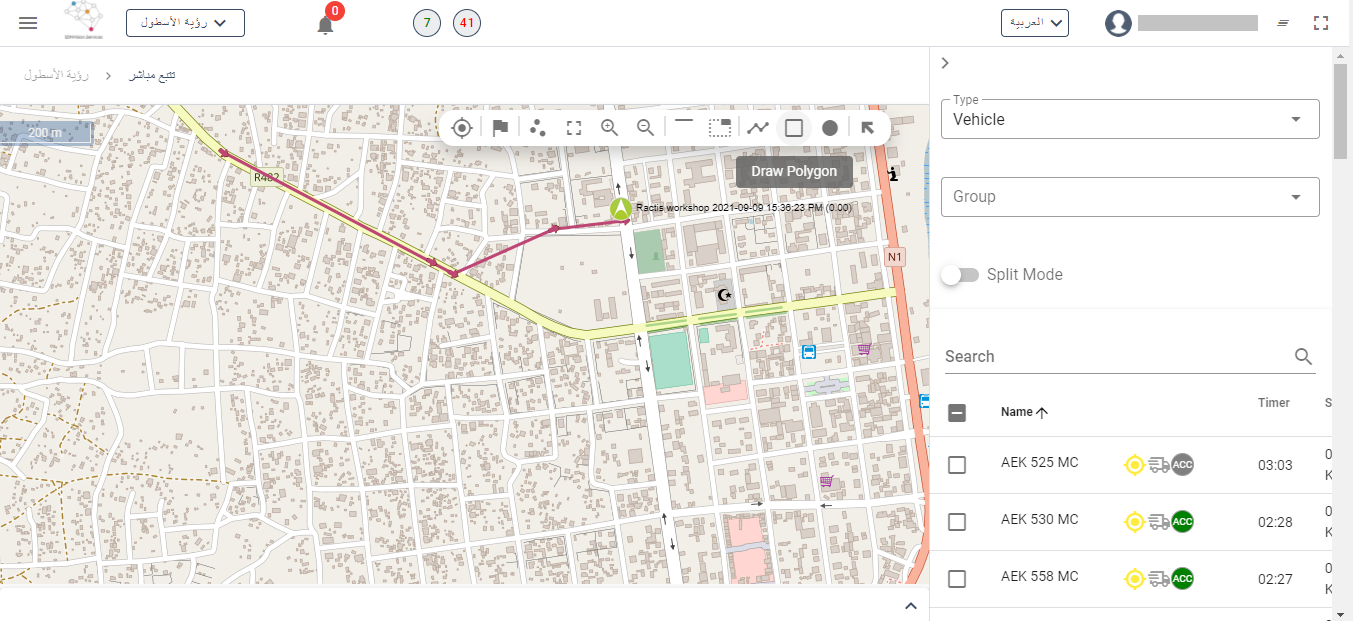Select the filled circle draw tool
The height and width of the screenshot is (621, 1353).
830,128
